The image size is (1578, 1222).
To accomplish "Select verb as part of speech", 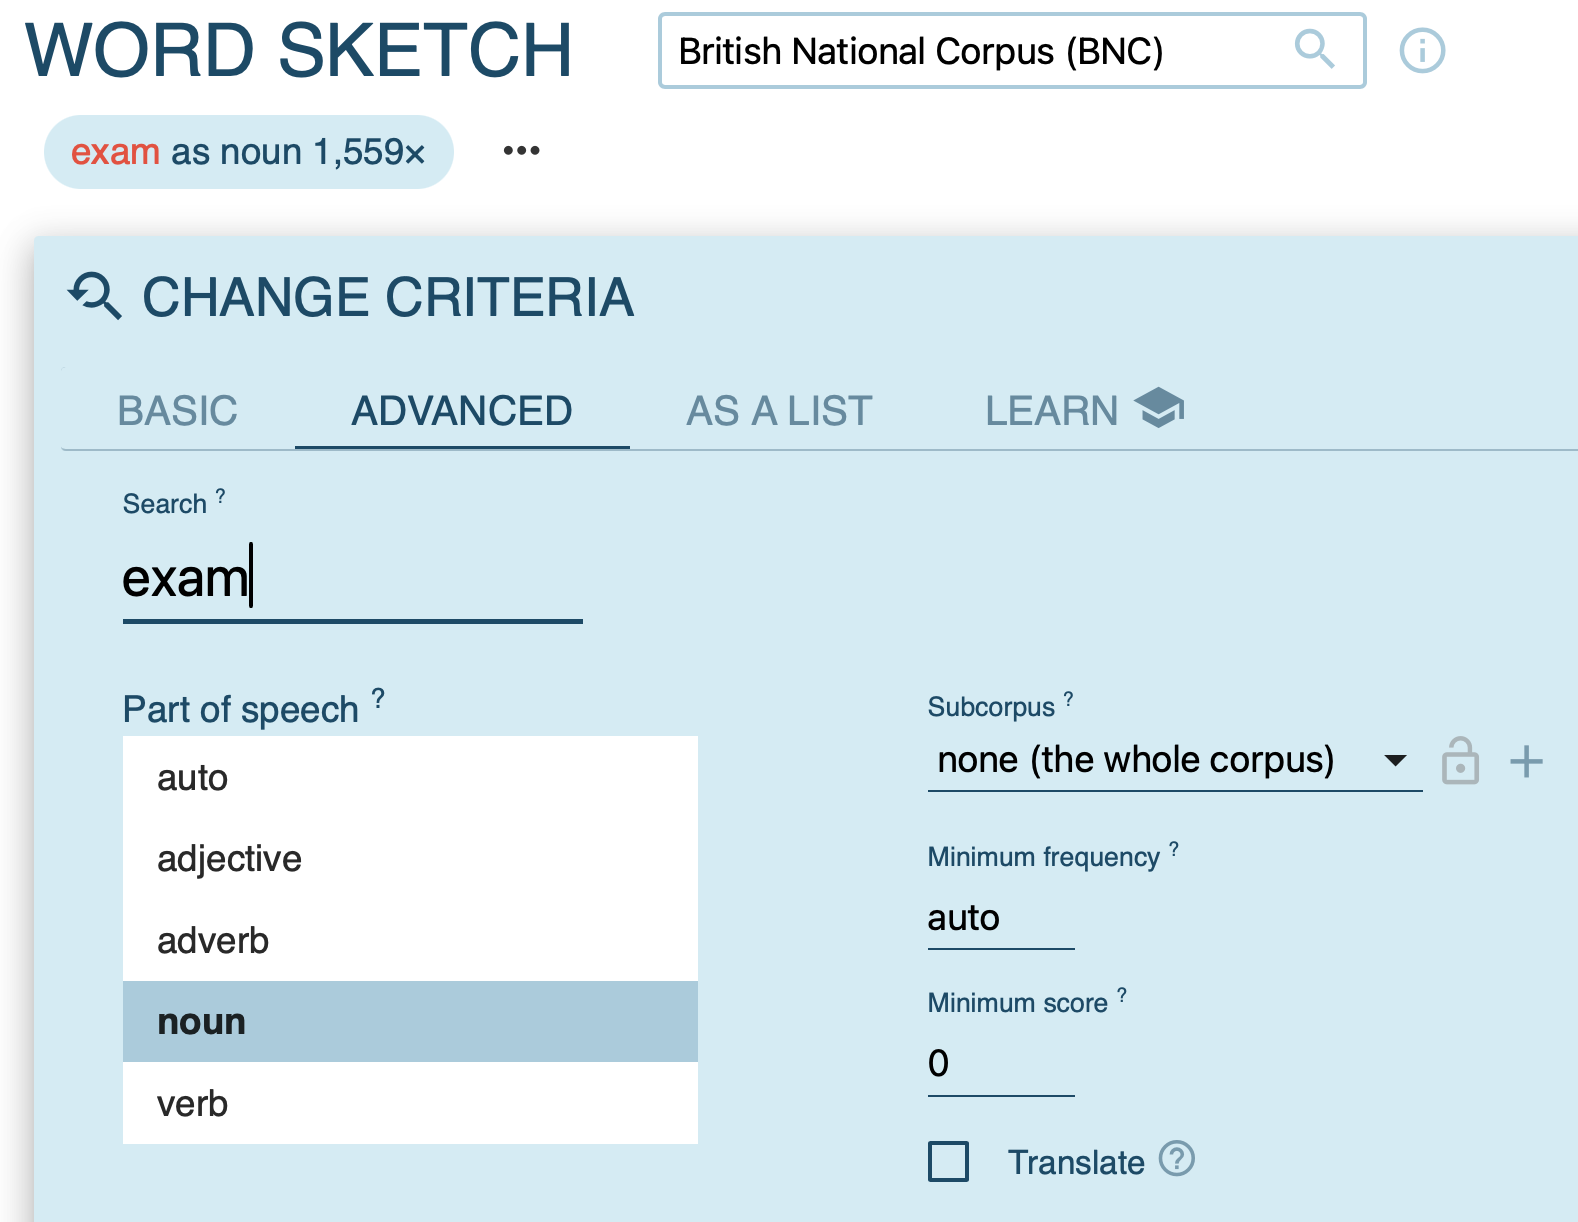I will point(410,1104).
